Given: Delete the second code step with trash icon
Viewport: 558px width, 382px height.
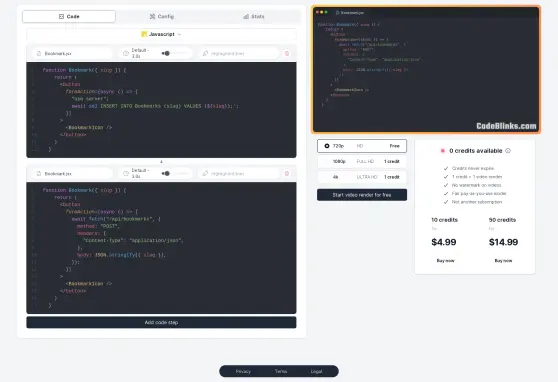Looking at the screenshot, I should click(x=287, y=174).
